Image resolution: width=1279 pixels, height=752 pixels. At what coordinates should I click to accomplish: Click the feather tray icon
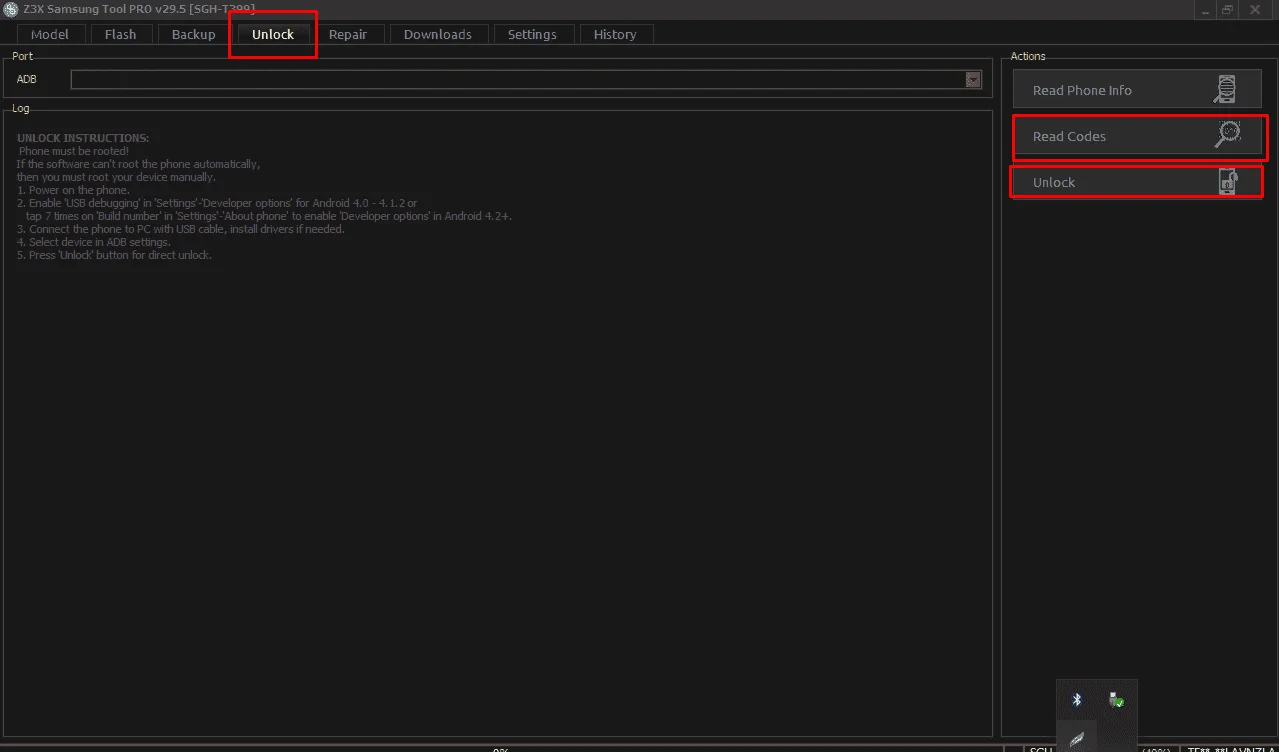point(1077,739)
